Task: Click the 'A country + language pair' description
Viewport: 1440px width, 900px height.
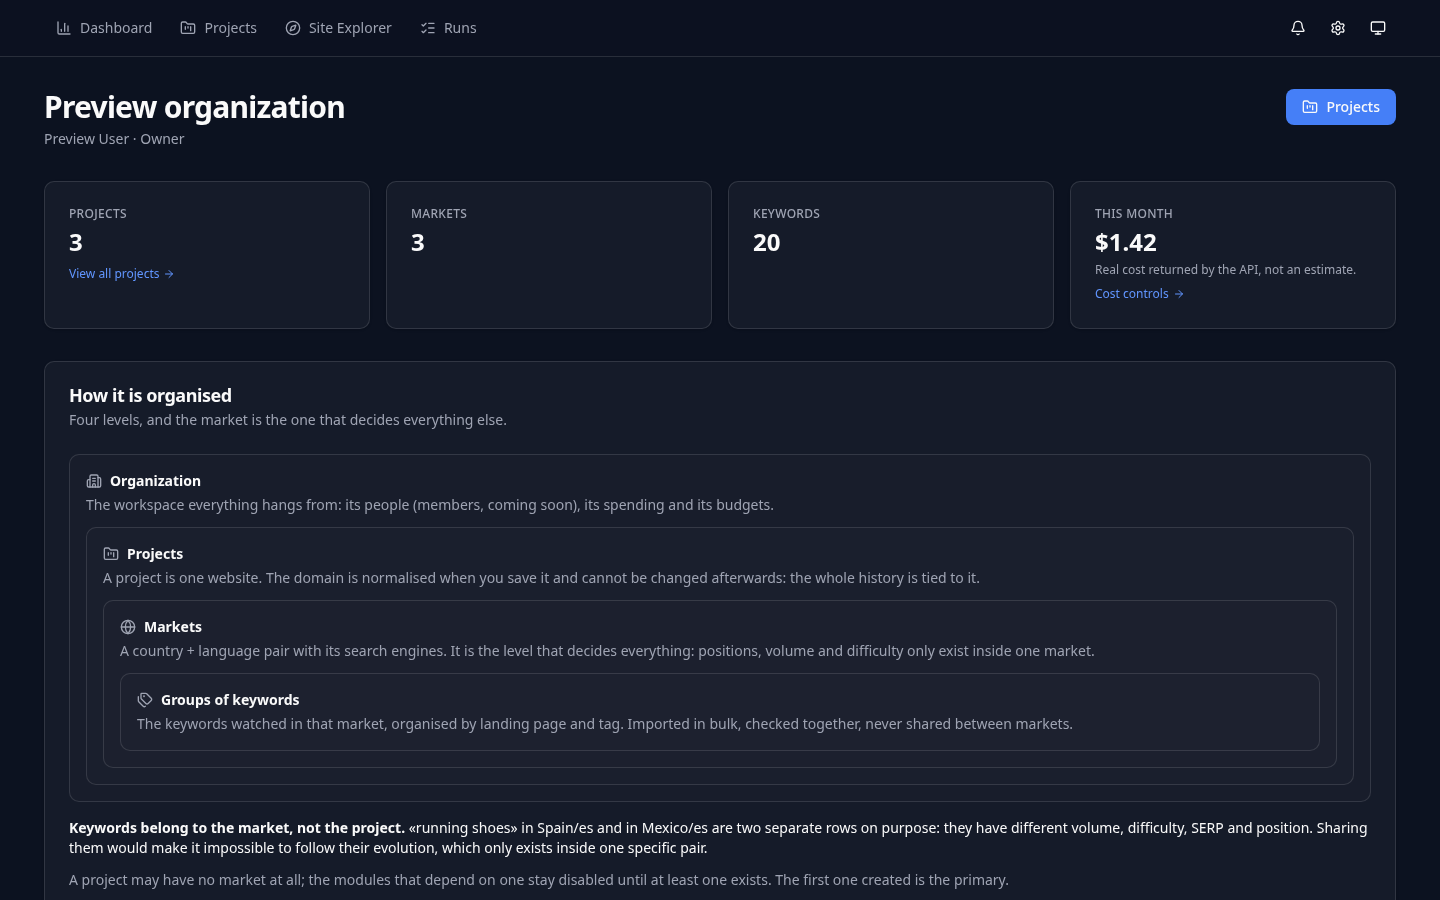Action: click(x=607, y=651)
